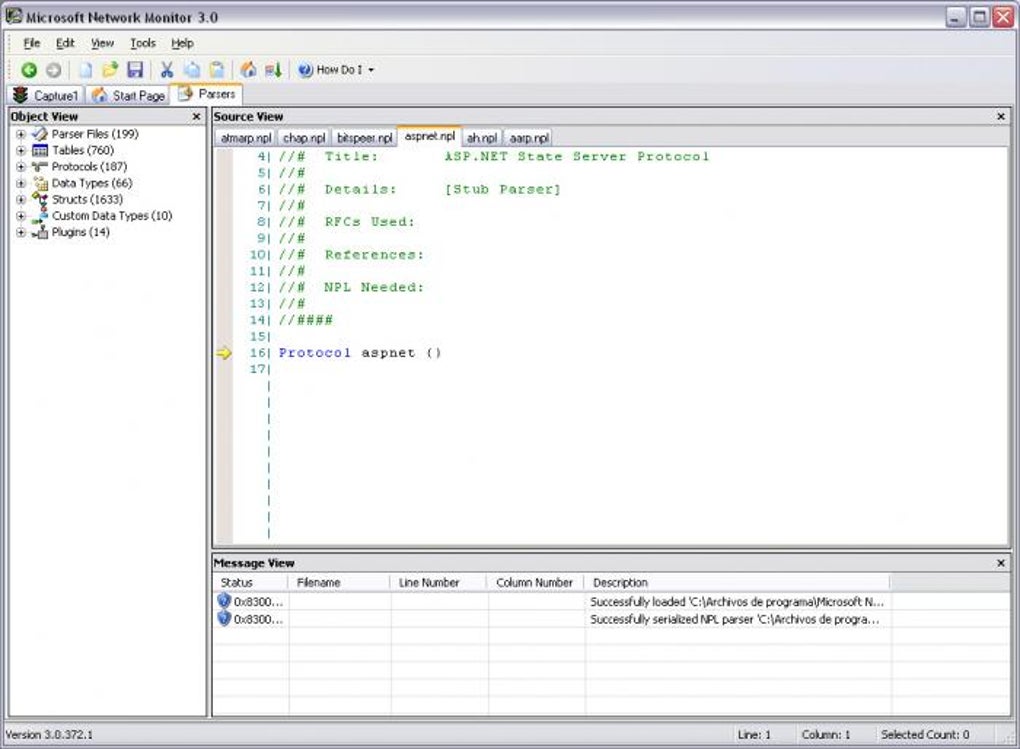Close the Message View panel

[1001, 563]
